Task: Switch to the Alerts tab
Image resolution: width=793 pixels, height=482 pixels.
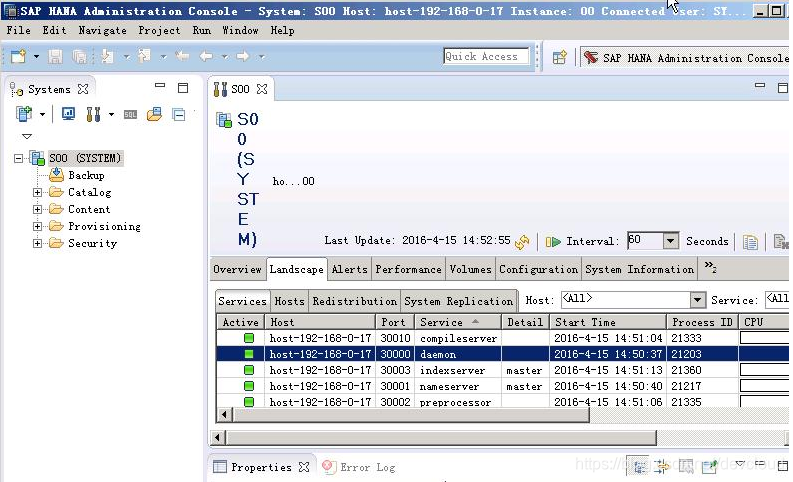Action: 349,269
